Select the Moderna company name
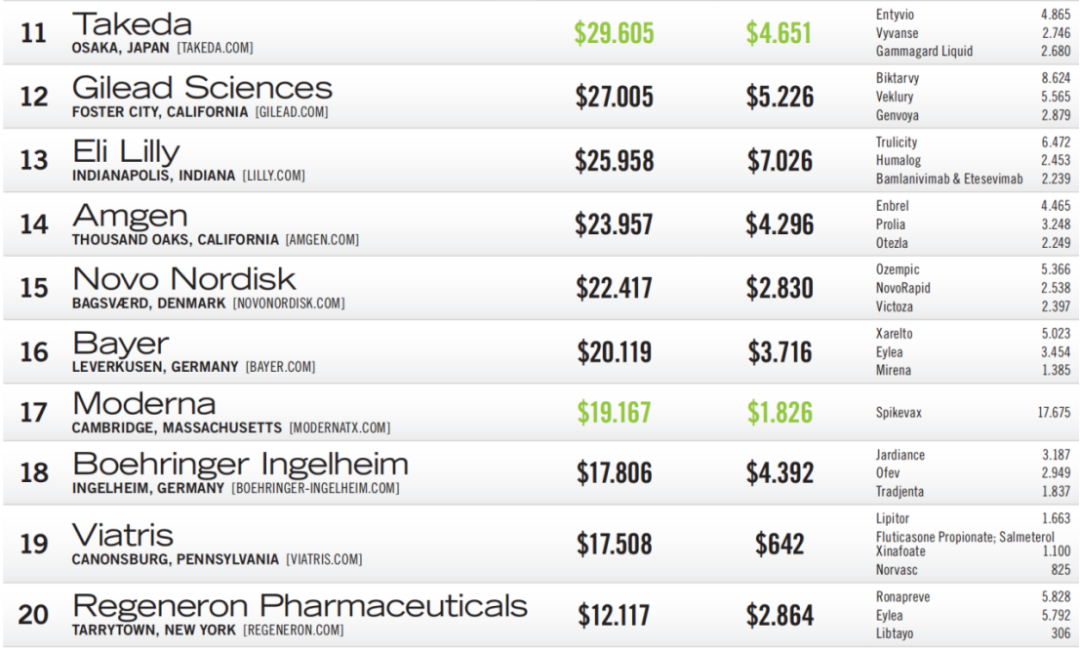 coord(144,404)
